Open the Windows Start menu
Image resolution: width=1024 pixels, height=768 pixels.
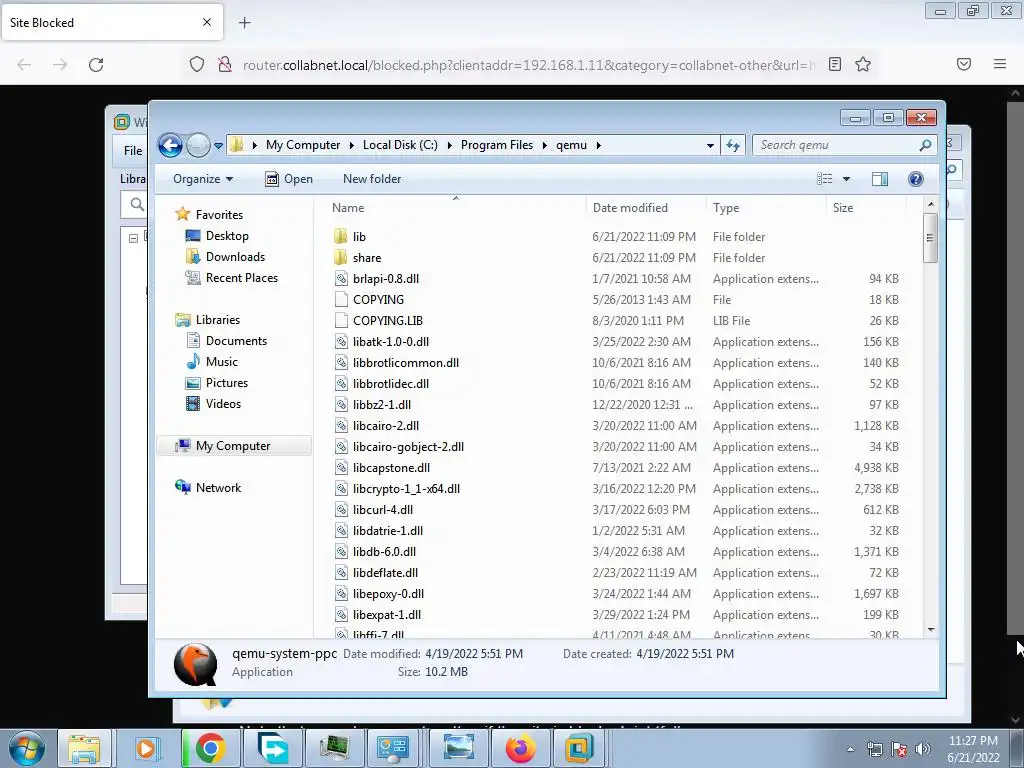[27, 748]
